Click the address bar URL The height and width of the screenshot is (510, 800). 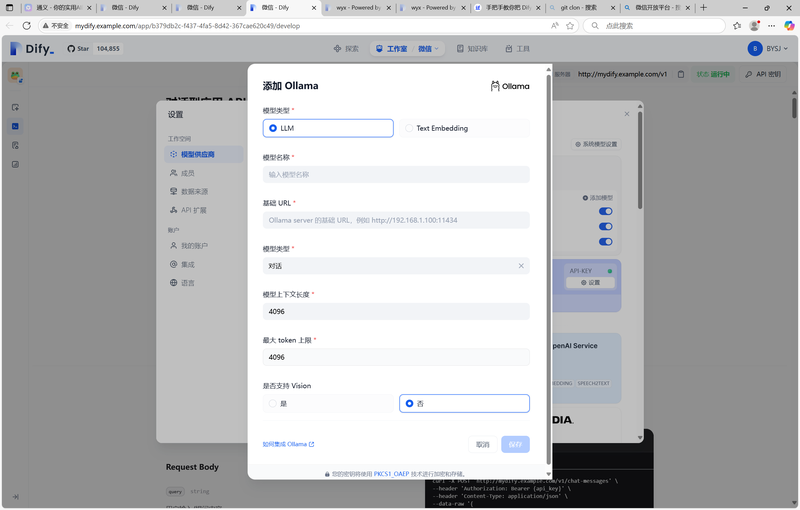coord(187,26)
